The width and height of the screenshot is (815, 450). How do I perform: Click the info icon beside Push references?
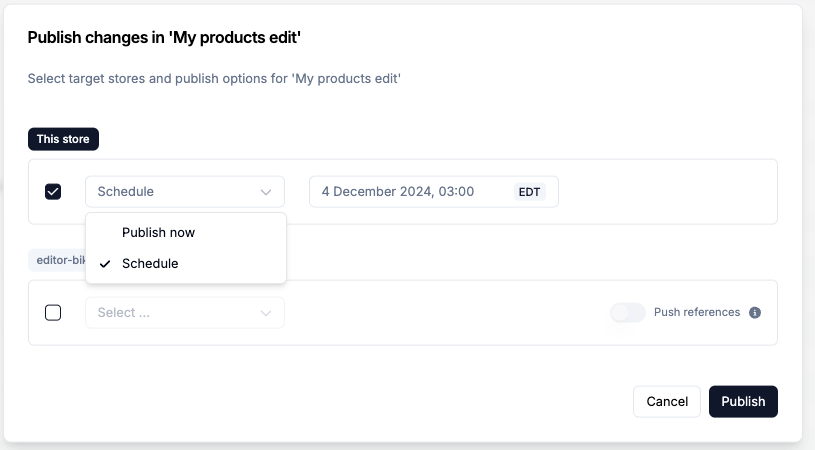pyautogui.click(x=755, y=313)
